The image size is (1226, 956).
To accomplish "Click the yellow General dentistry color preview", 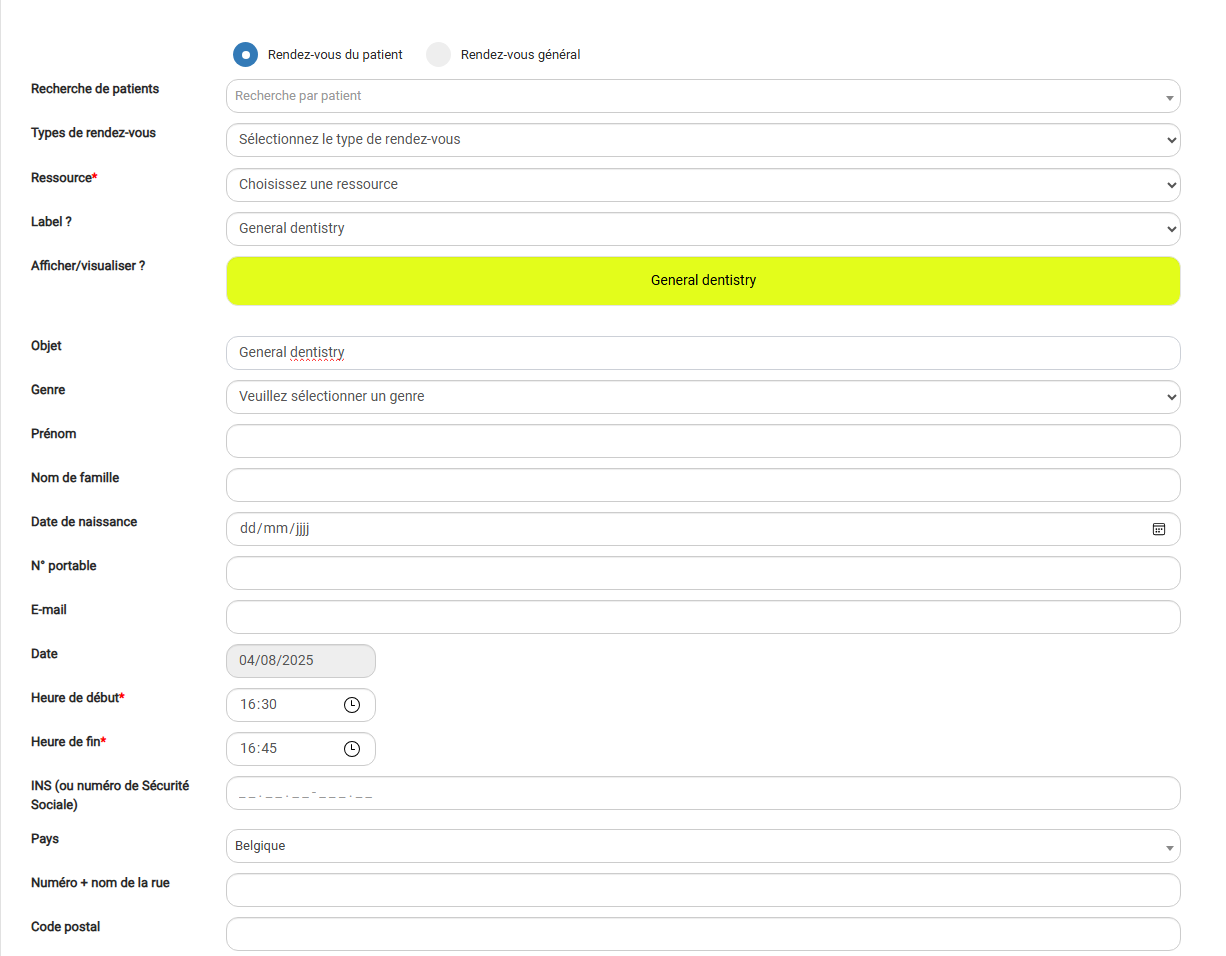I will (702, 281).
